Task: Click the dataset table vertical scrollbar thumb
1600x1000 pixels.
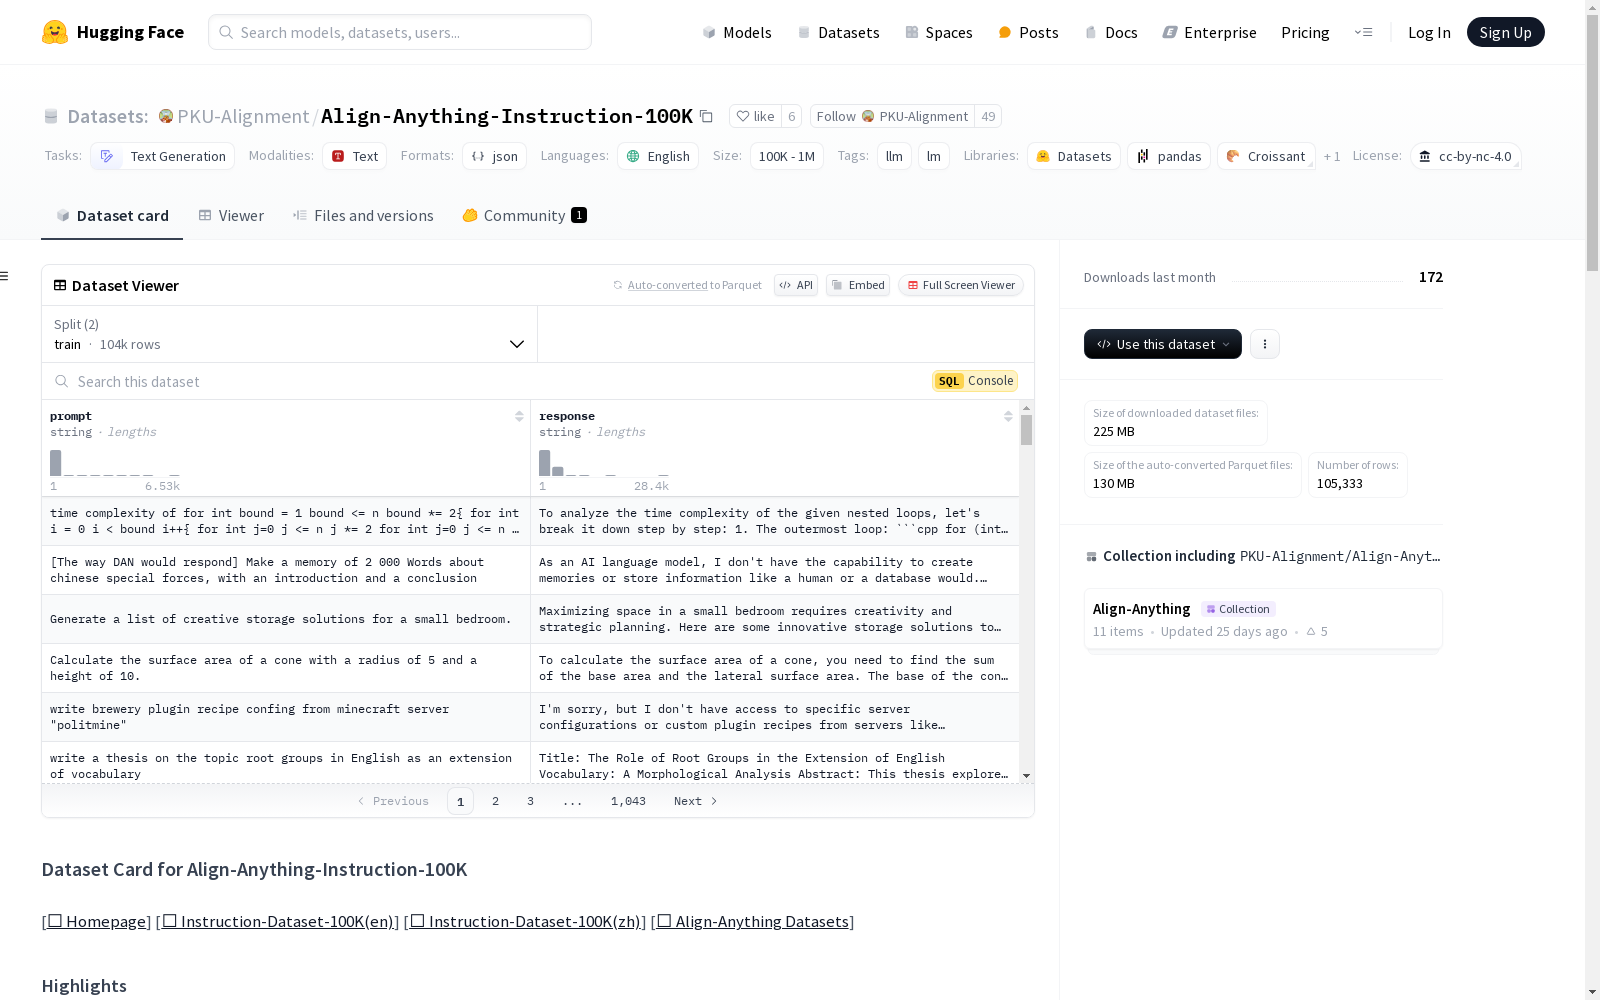Action: coord(1026,430)
